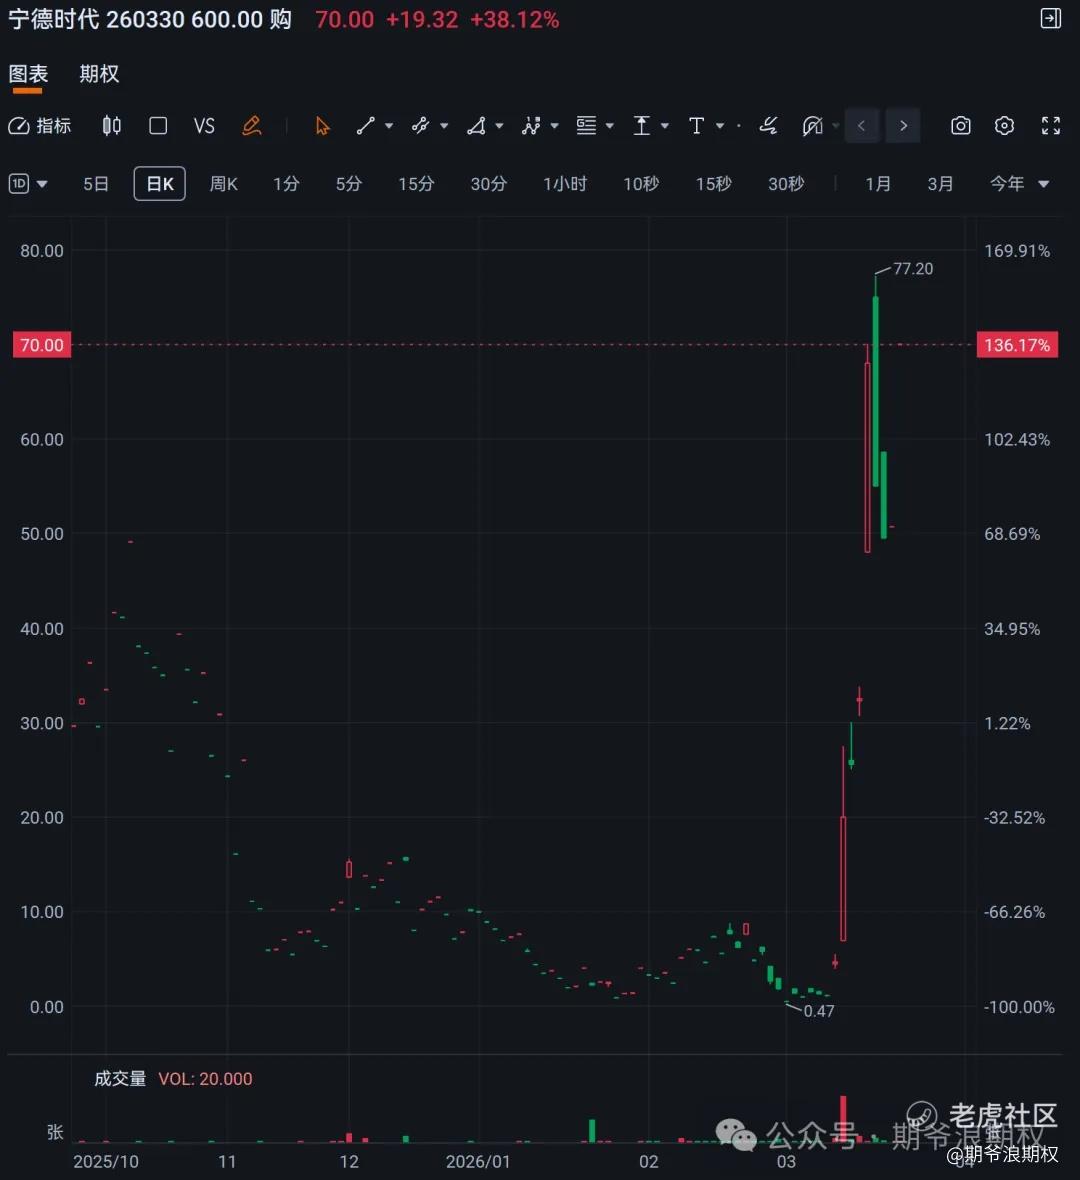This screenshot has width=1080, height=1180.
Task: Click the 0.47 low price marker
Action: tap(819, 1011)
